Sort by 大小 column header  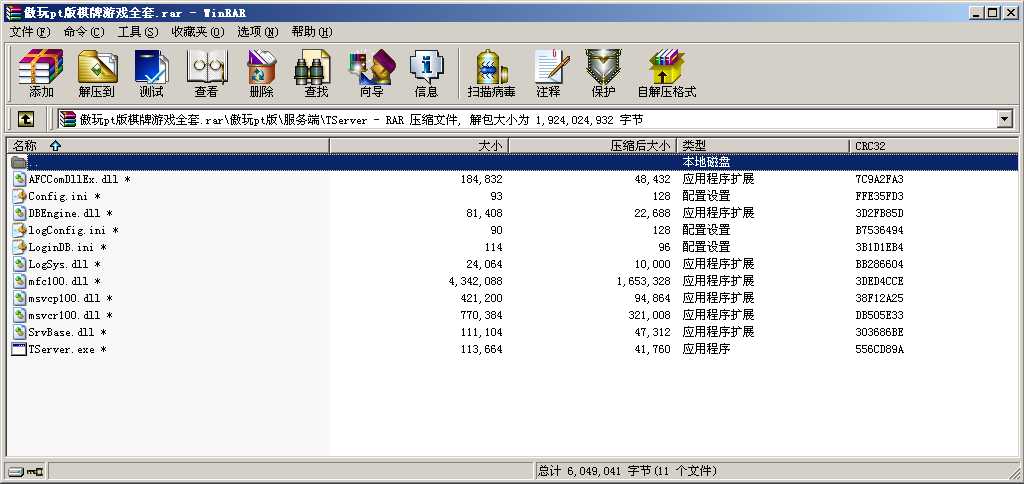(419, 146)
